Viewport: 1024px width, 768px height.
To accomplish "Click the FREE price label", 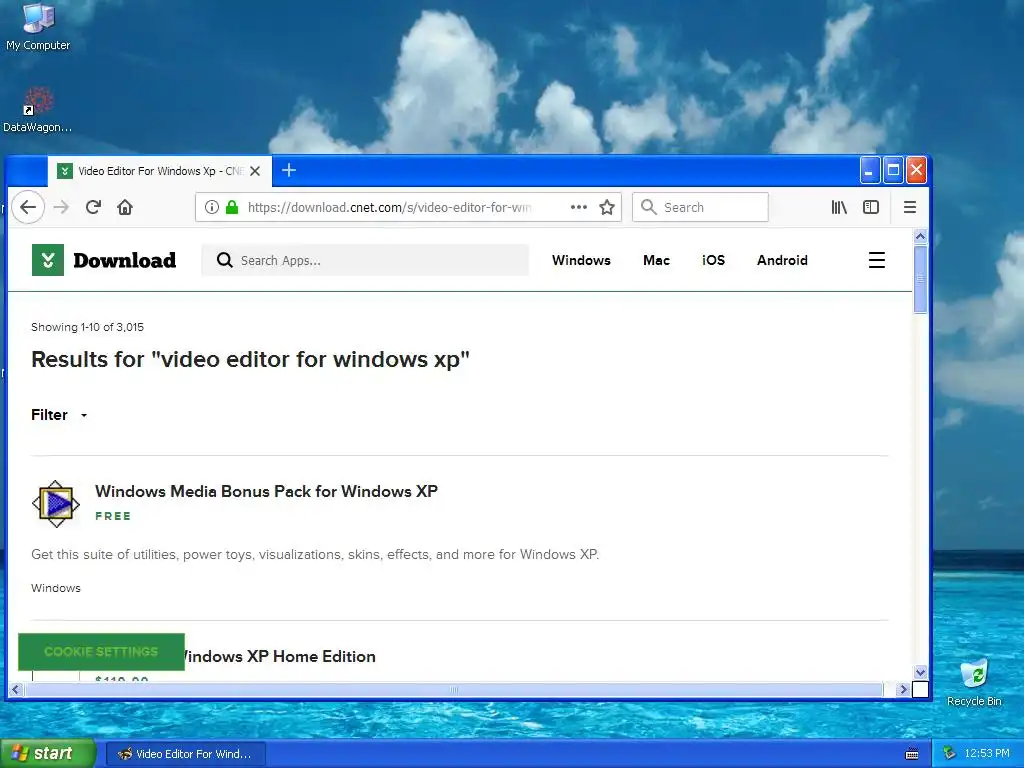I will 113,516.
